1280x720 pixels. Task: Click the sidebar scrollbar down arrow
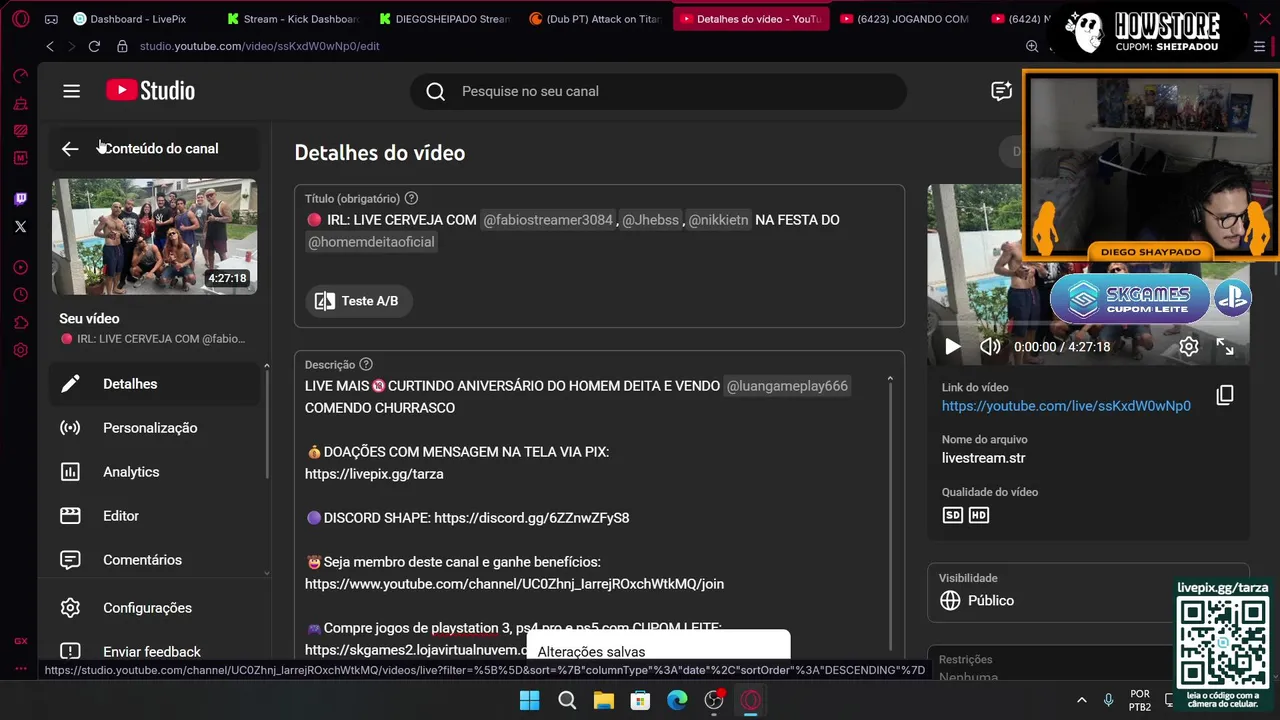tap(266, 573)
